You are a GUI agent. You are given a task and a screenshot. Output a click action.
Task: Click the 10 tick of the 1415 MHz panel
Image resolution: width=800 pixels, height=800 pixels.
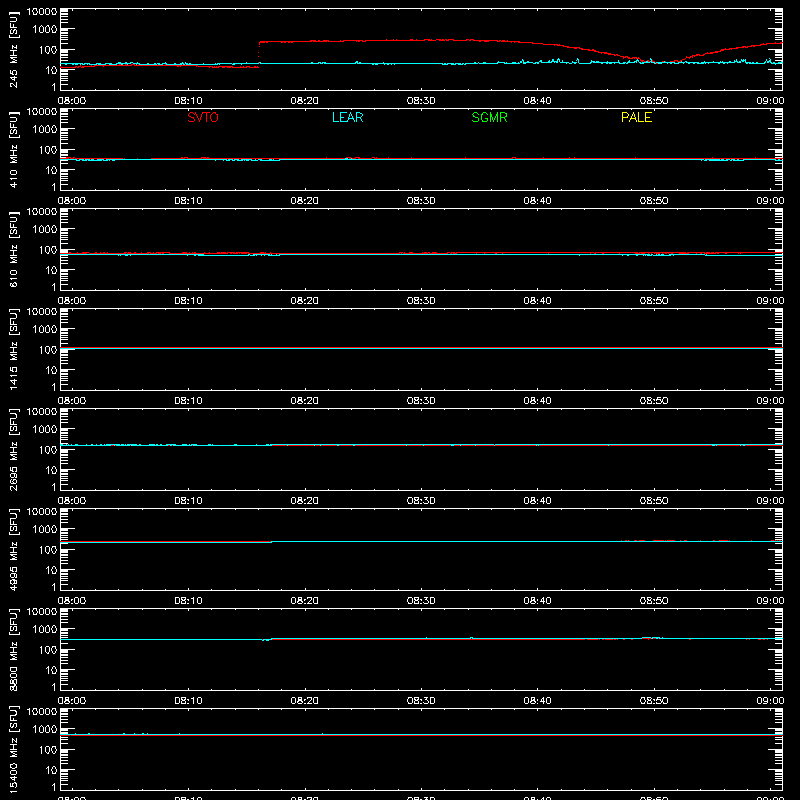[51, 370]
